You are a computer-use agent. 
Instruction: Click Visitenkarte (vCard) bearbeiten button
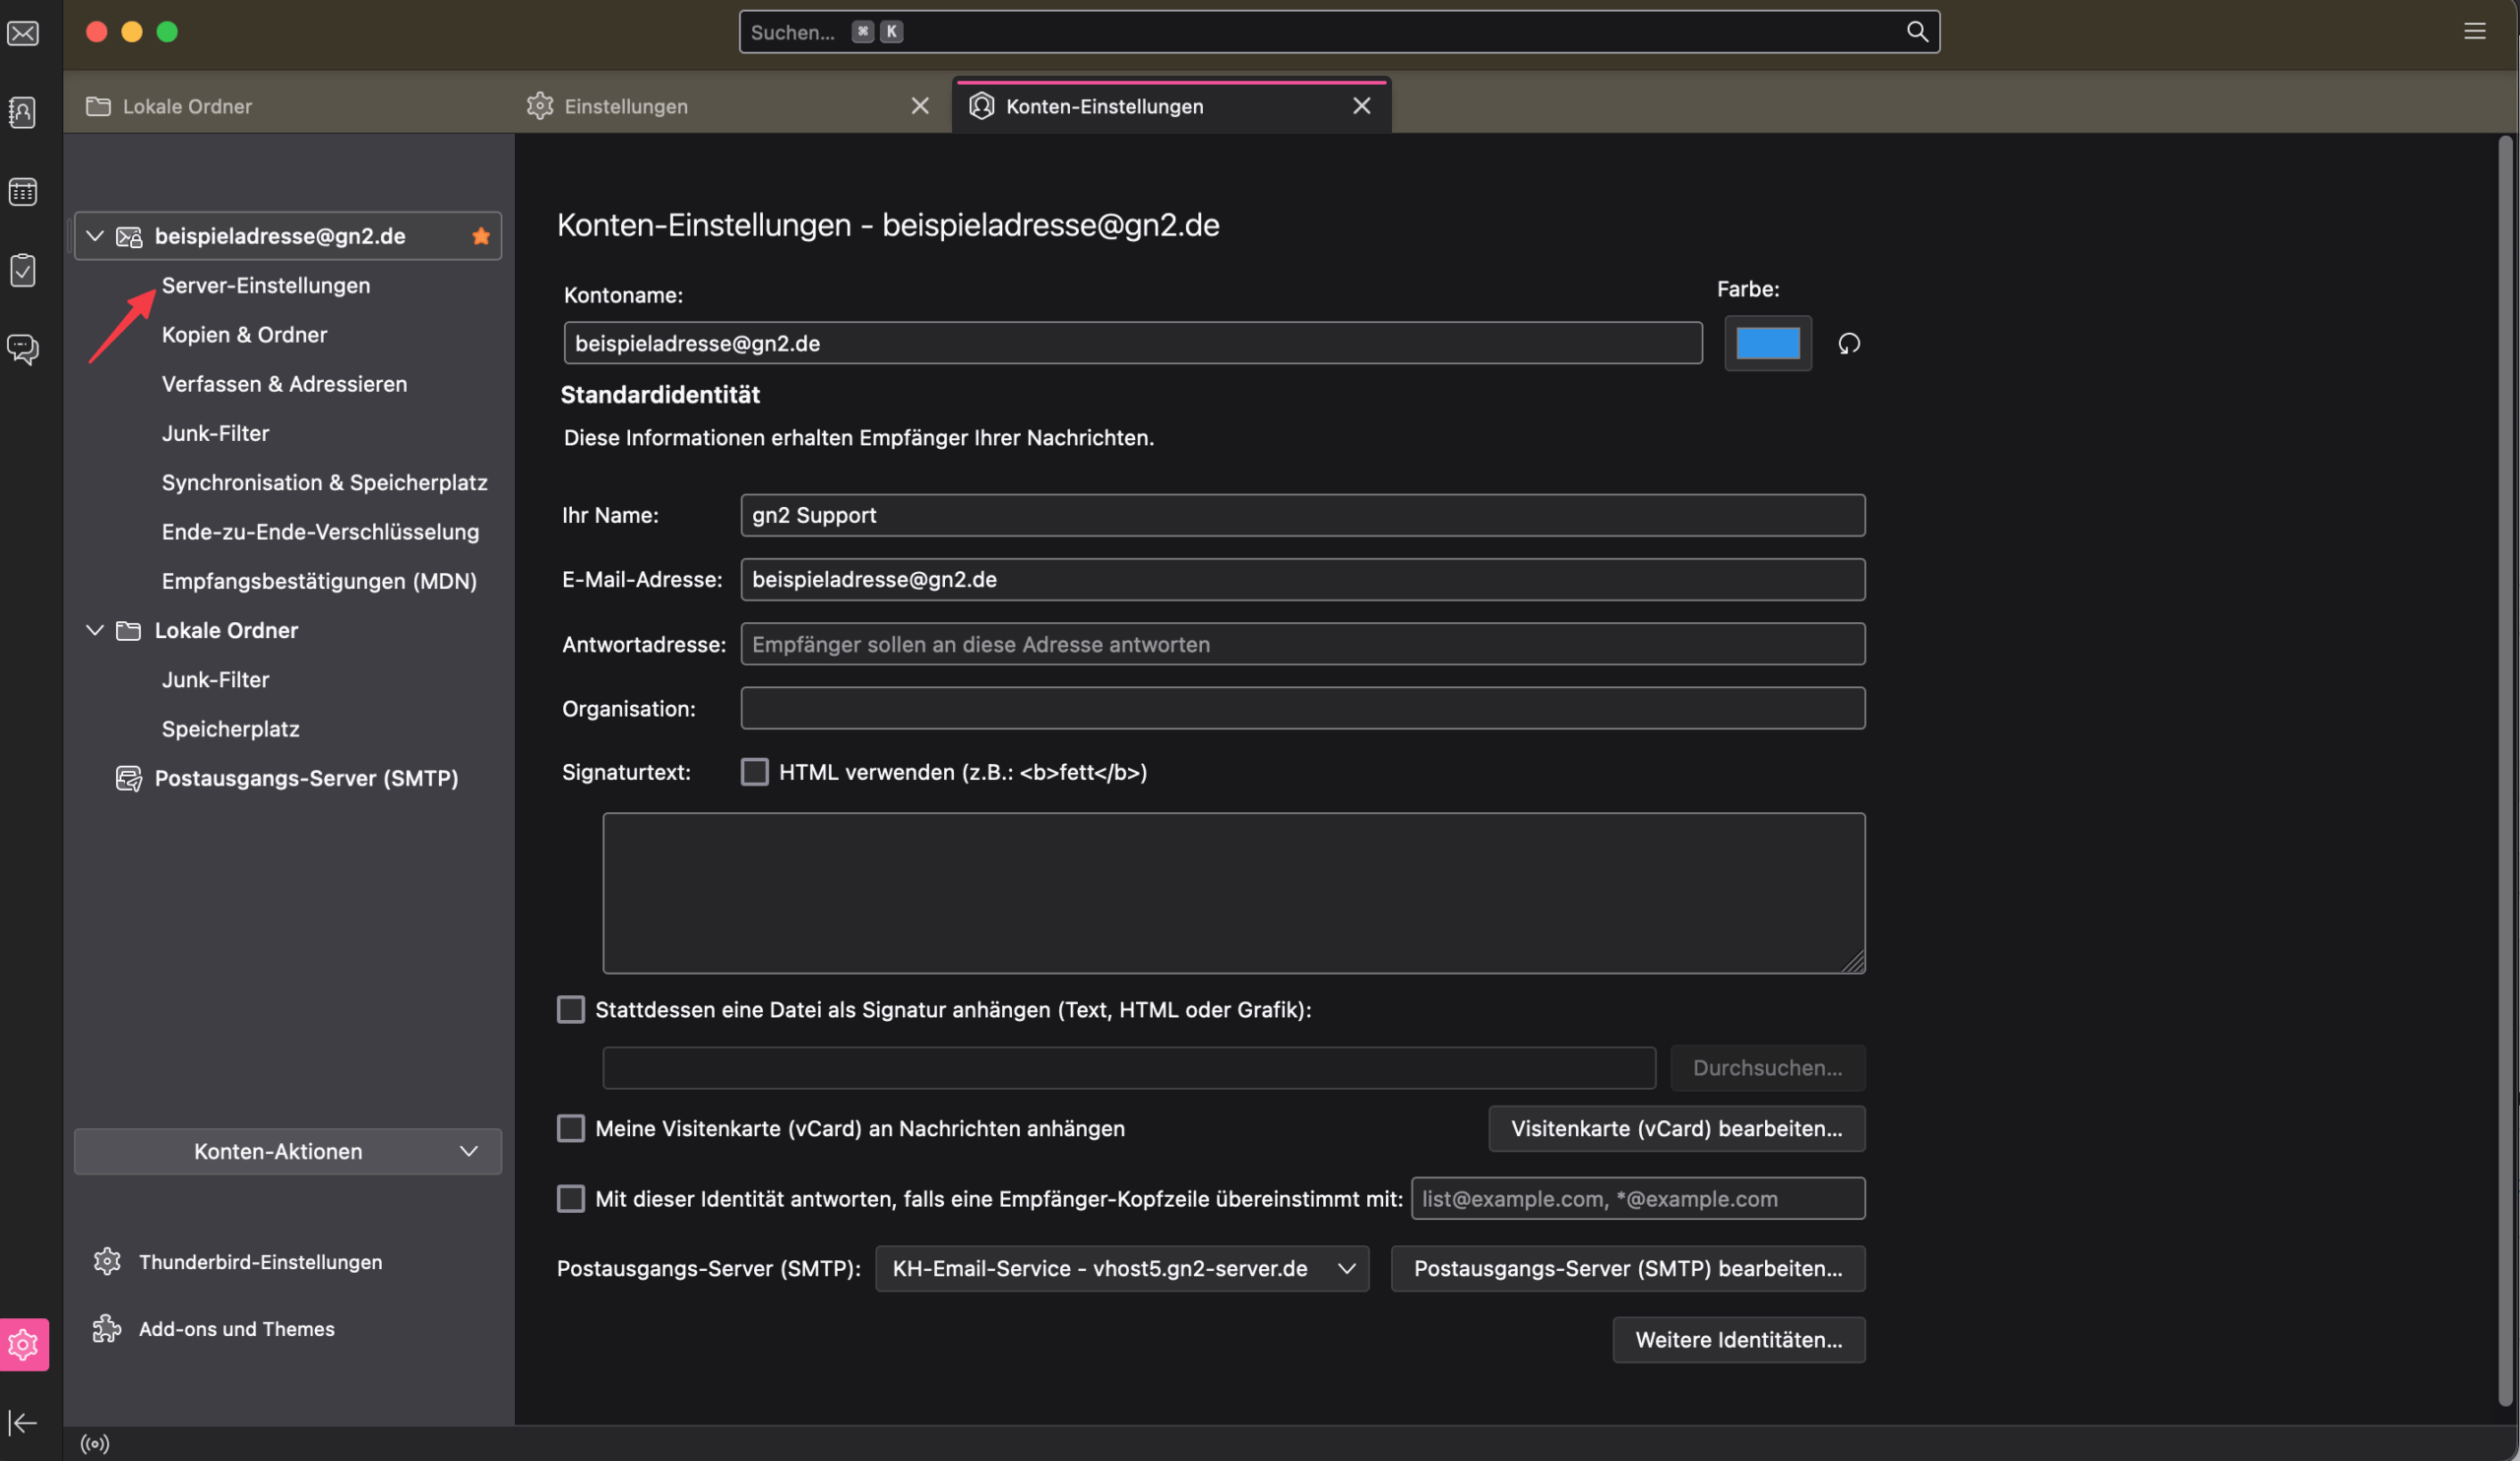[x=1677, y=1129]
